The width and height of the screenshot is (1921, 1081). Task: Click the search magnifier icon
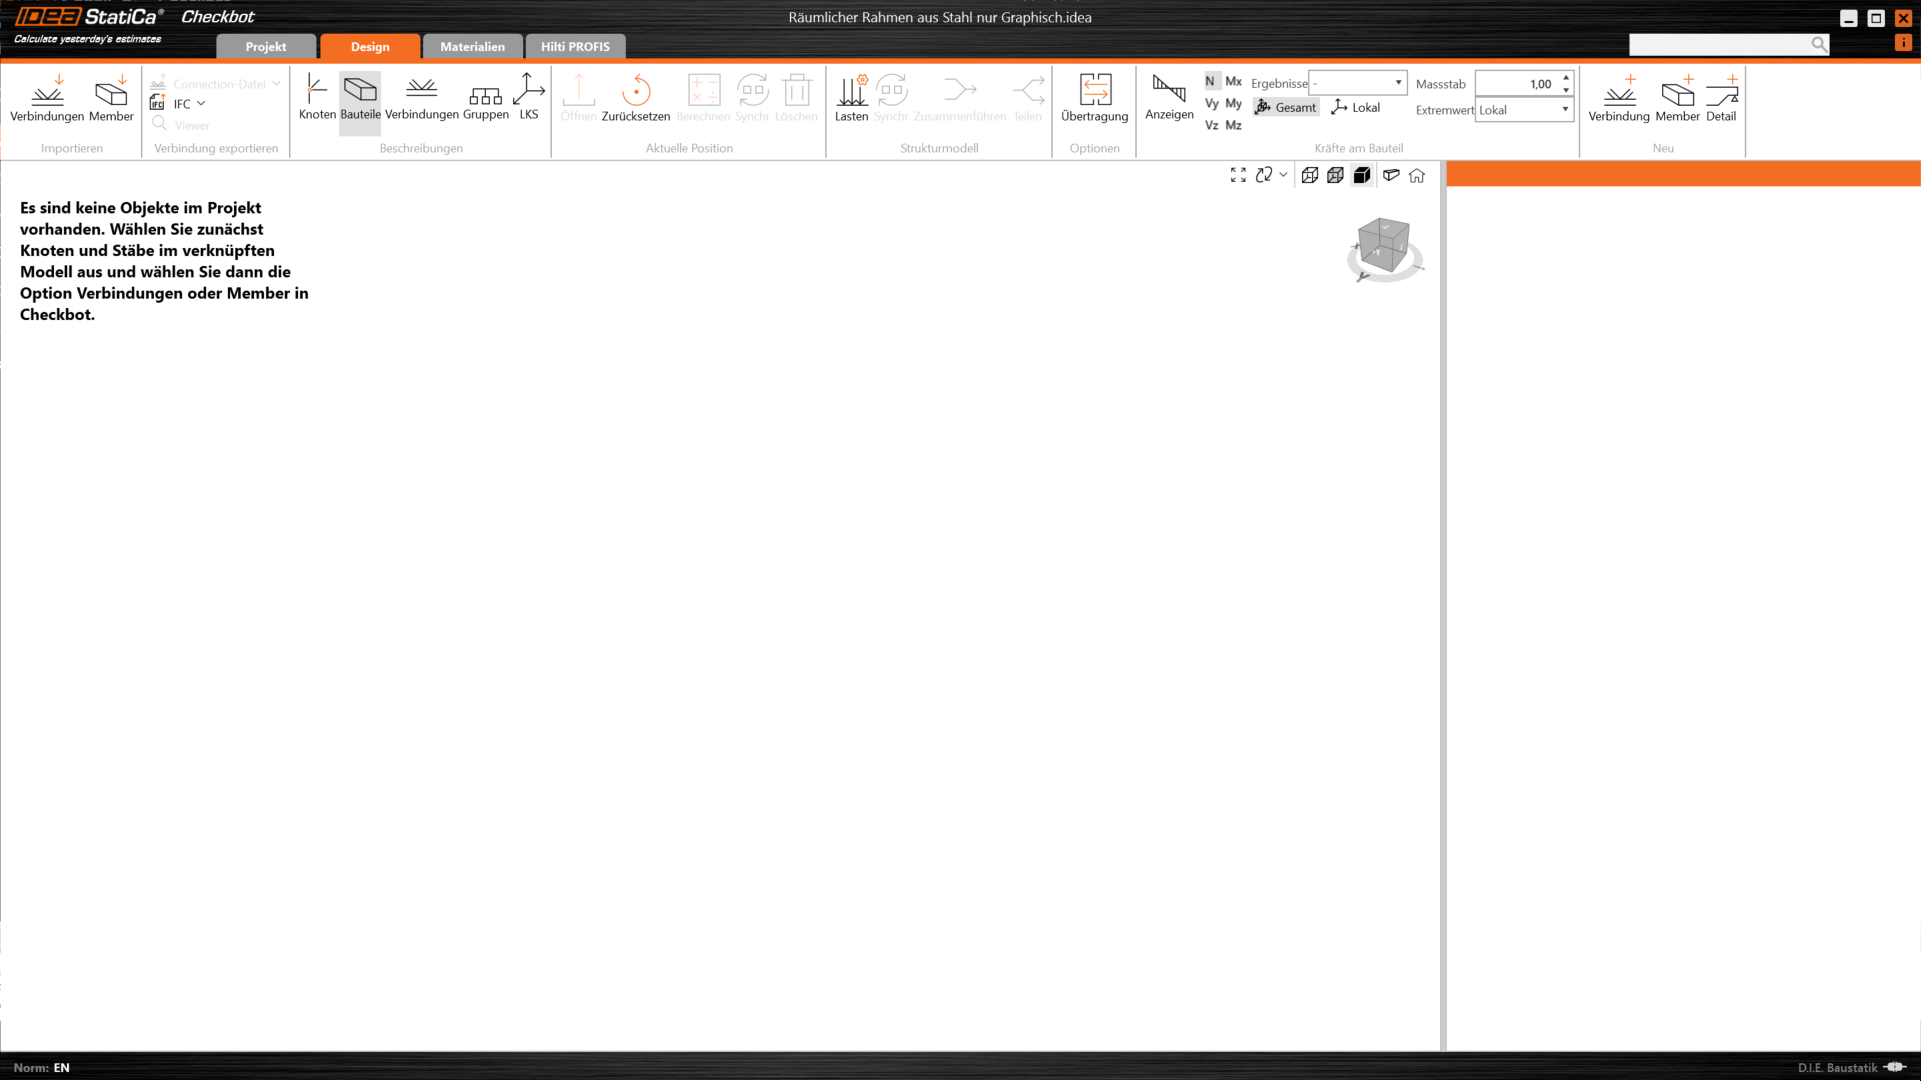[x=1819, y=44]
